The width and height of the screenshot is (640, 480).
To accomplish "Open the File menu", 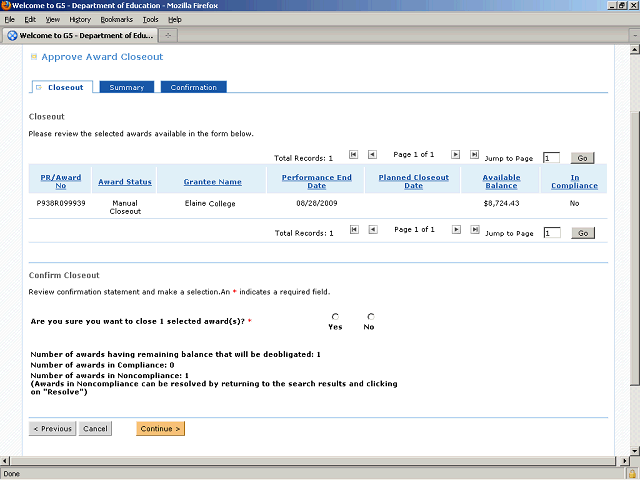I will tap(9, 20).
